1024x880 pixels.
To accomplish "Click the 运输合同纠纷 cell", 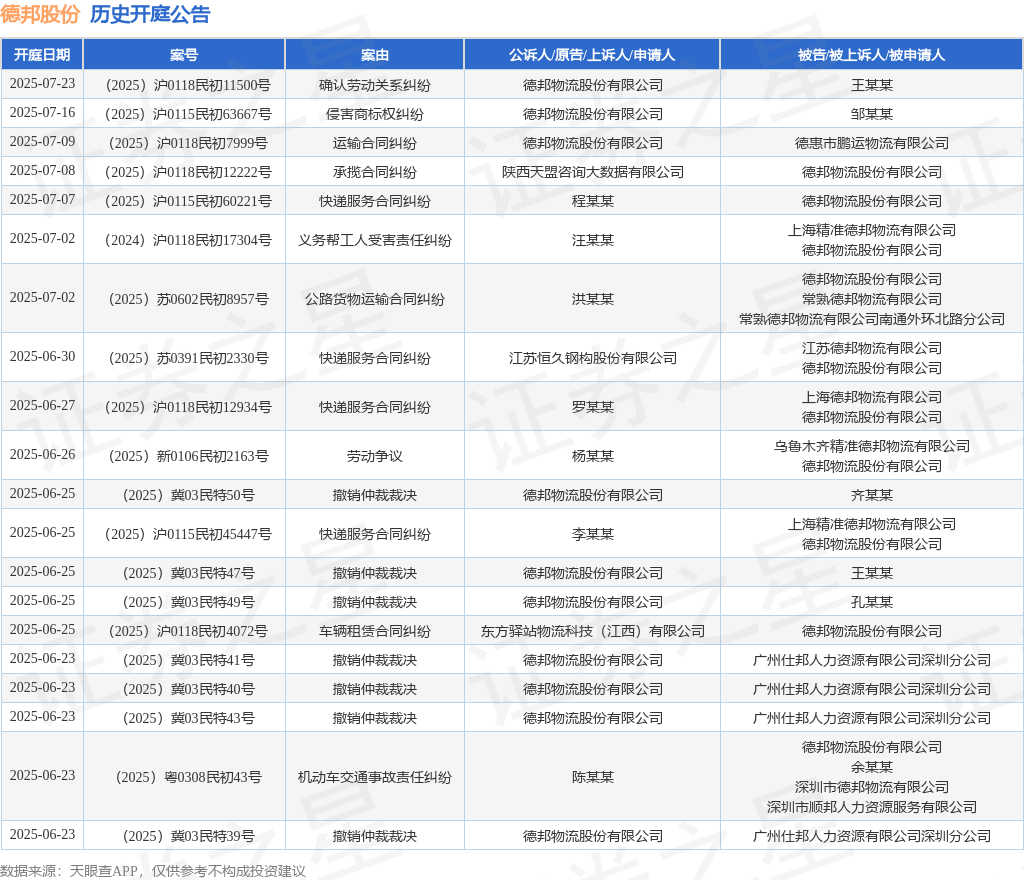I will click(x=375, y=144).
